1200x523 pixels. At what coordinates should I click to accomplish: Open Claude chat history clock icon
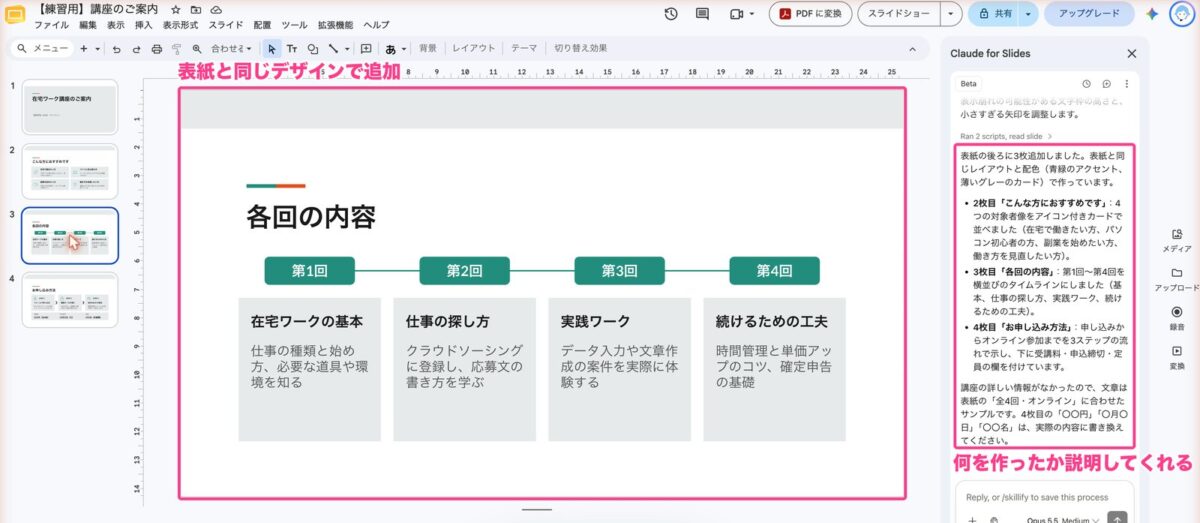click(x=1087, y=84)
